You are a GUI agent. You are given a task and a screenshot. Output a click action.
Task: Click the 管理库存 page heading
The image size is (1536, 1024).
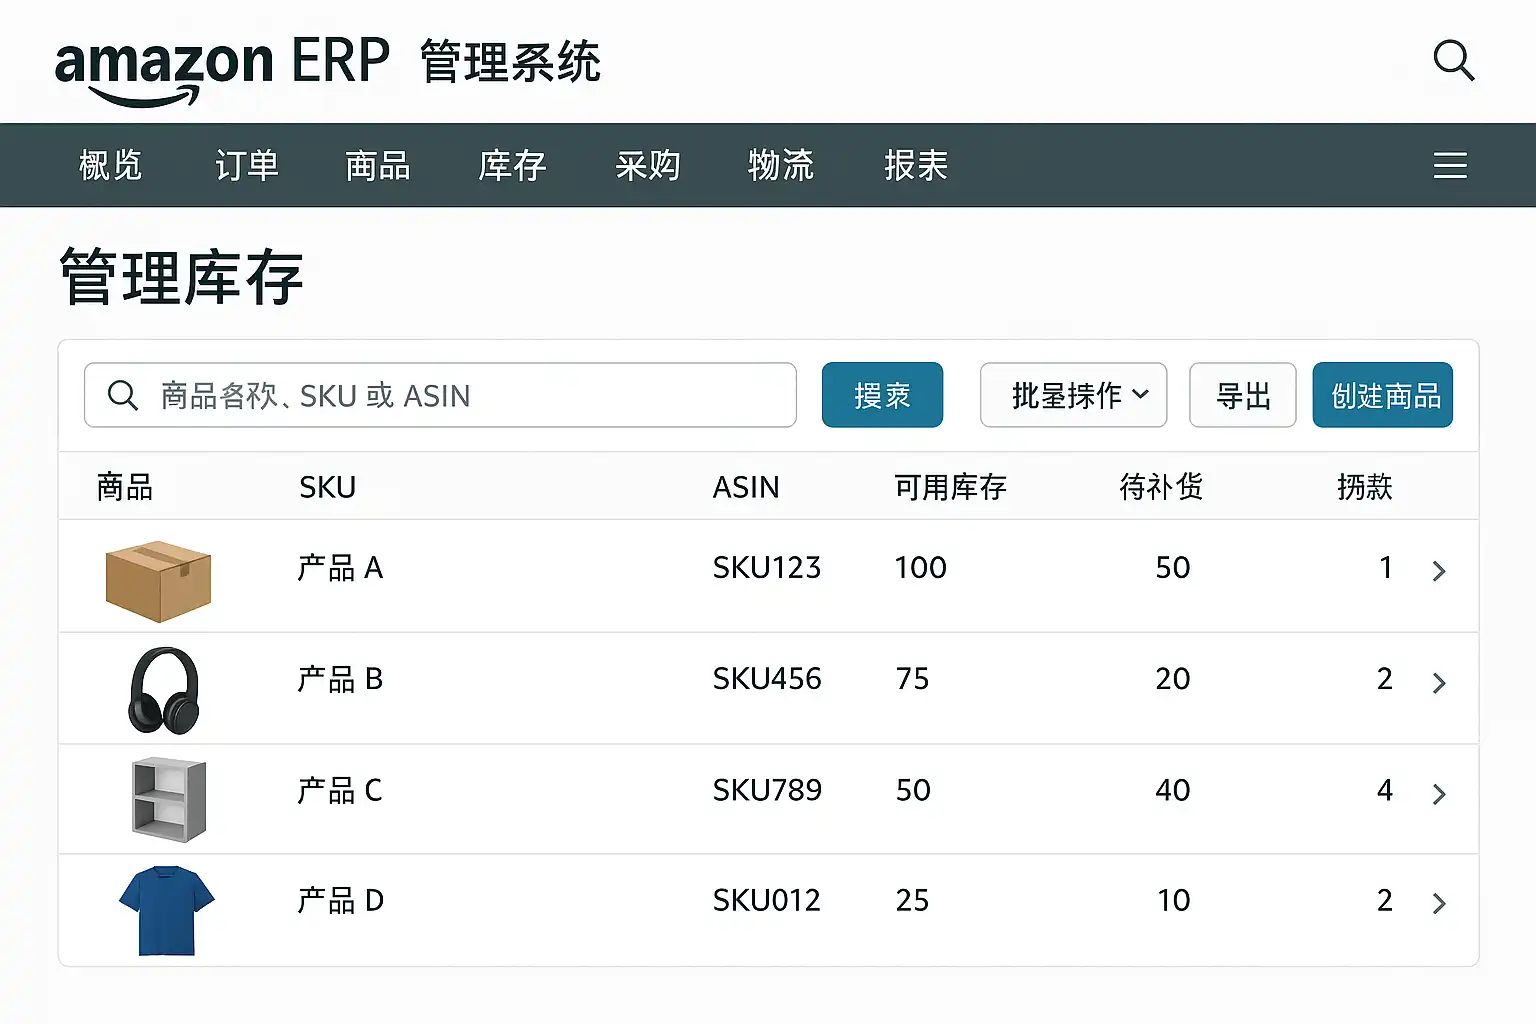click(181, 277)
